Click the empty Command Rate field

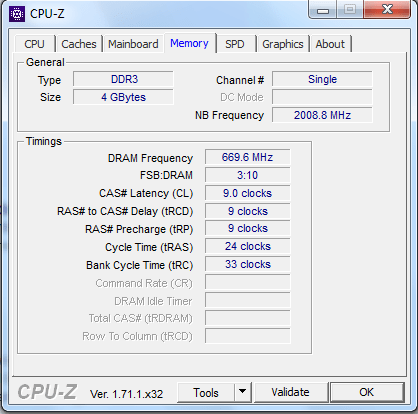pos(247,283)
